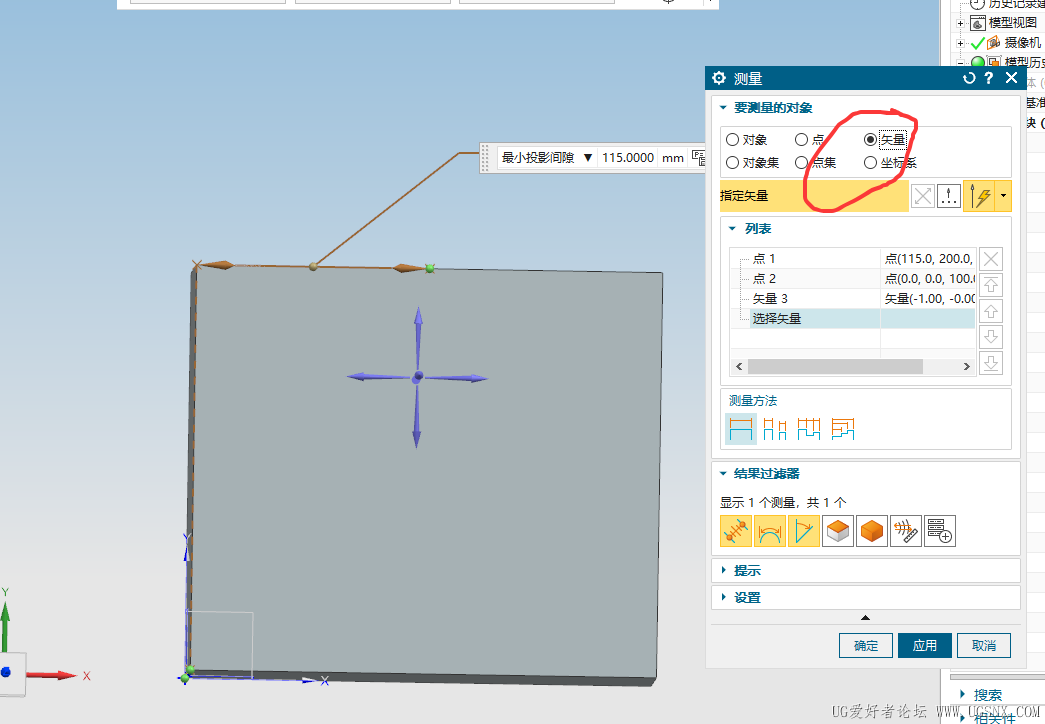Screen dimensions: 1045x724
Task: Collapse the 结果过滤器 section
Action: click(723, 474)
